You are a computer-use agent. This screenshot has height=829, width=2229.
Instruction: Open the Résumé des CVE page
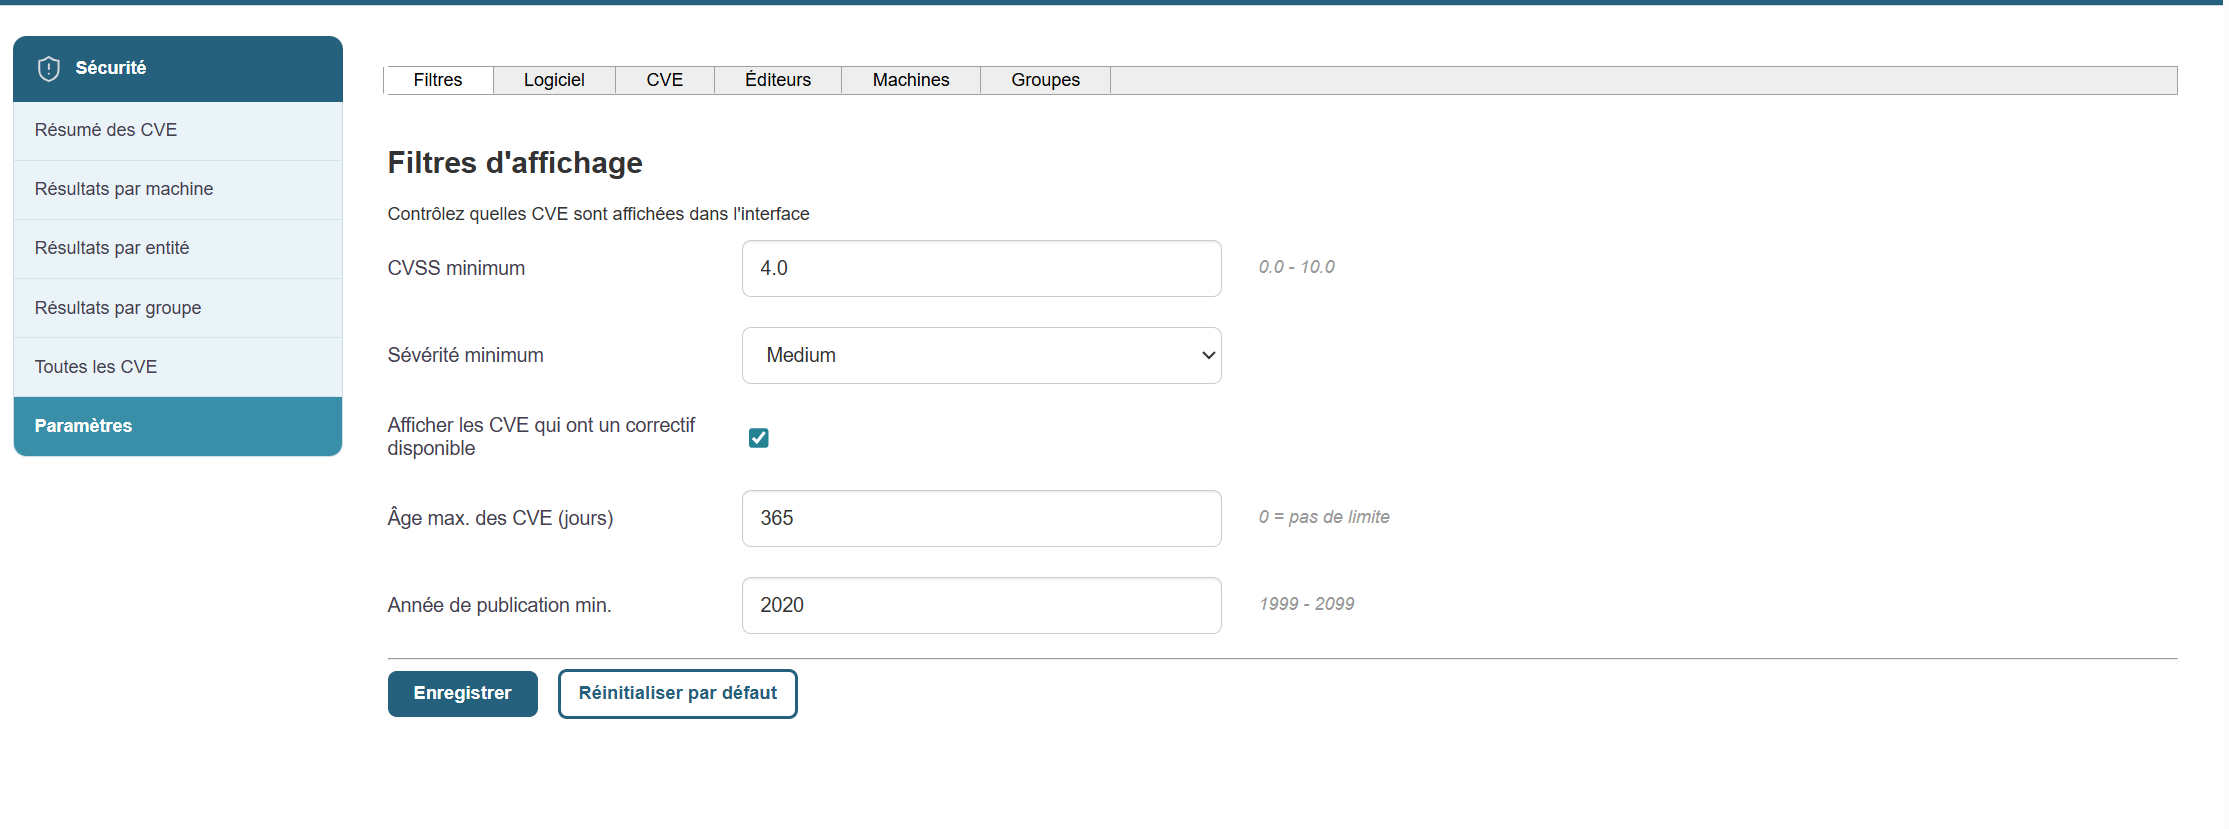(x=105, y=130)
